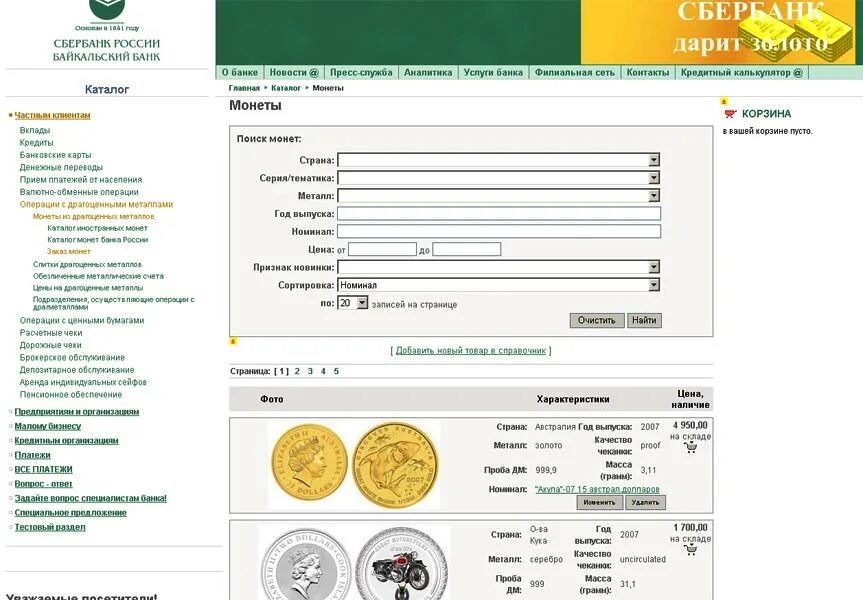
Task: Open Аренда индивидуальных сейфов
Action: click(x=83, y=382)
